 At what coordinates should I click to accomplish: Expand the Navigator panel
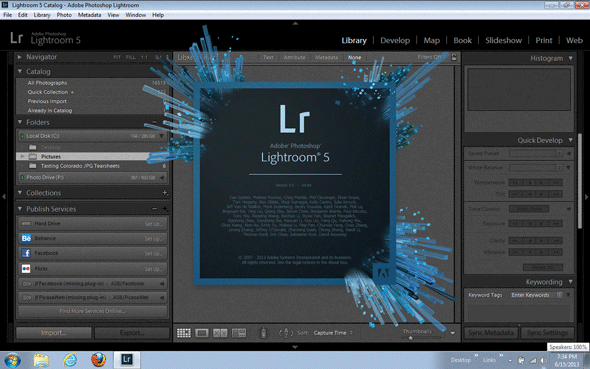[20, 57]
